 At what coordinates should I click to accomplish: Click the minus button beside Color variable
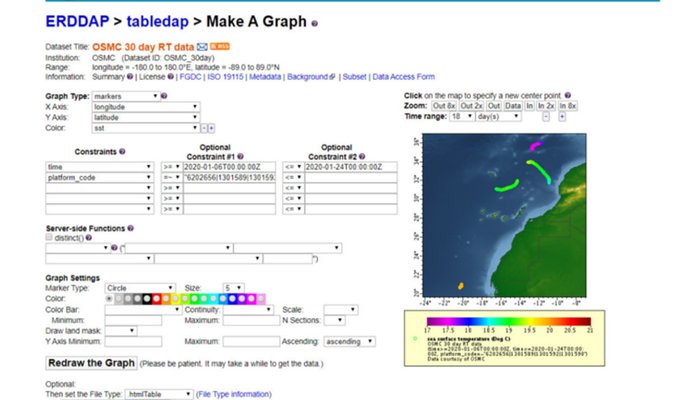point(203,128)
